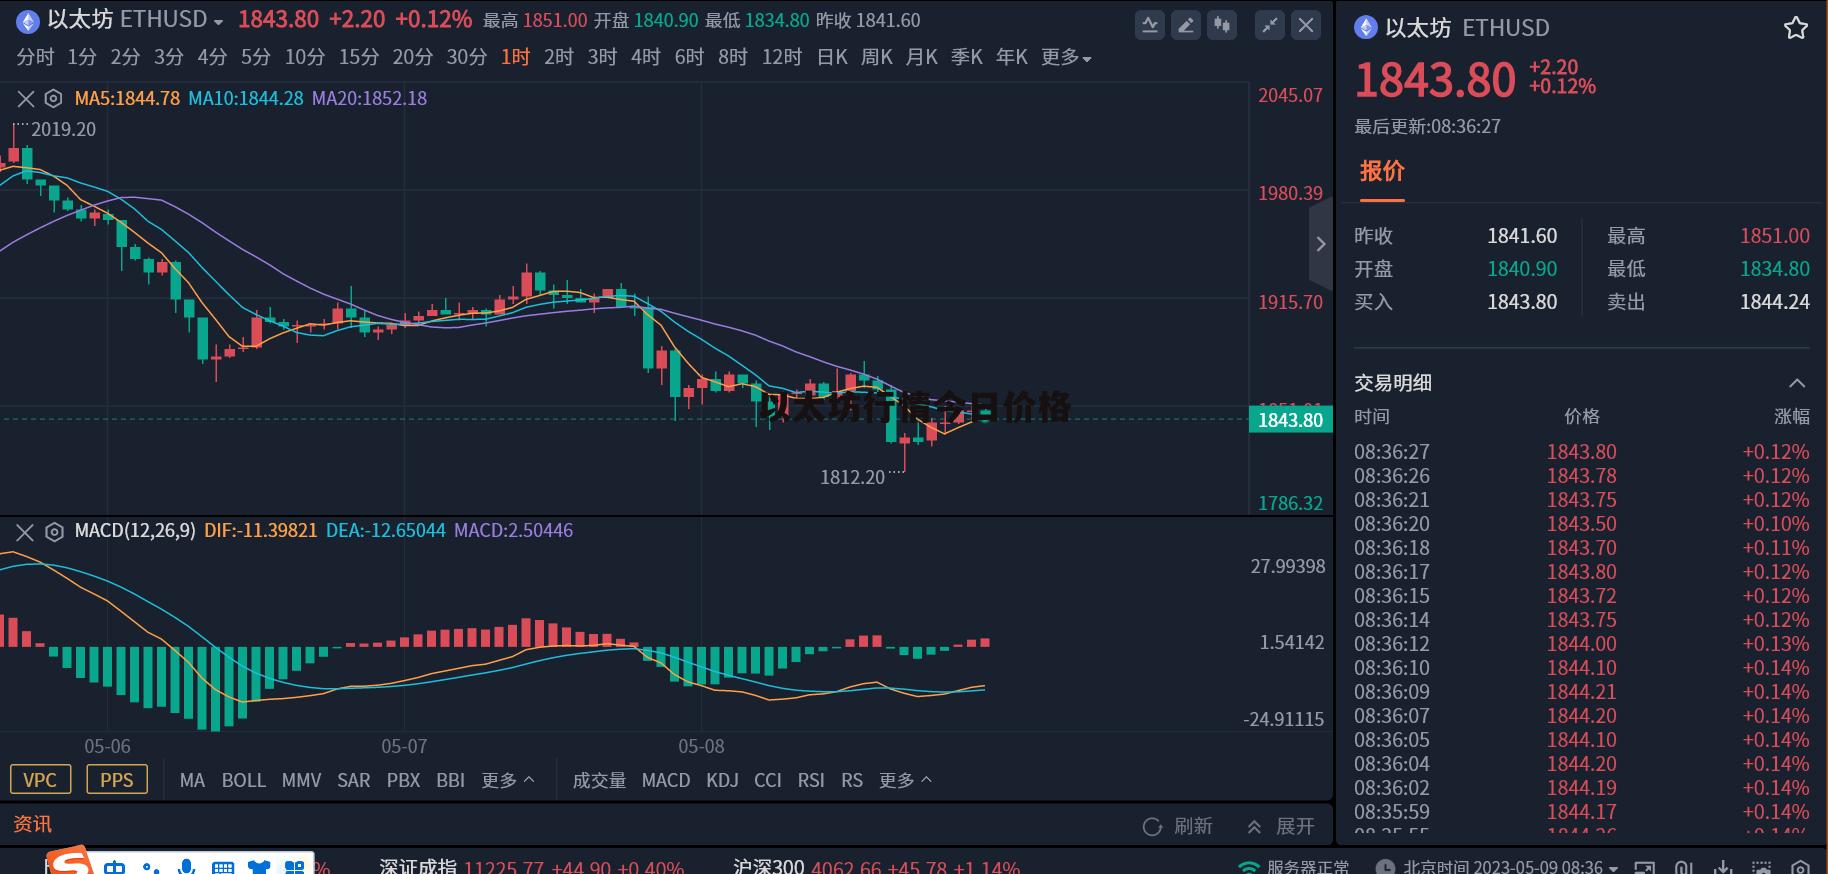Collapse right panel with side arrow handle
Viewport: 1828px width, 874px height.
click(x=1321, y=243)
